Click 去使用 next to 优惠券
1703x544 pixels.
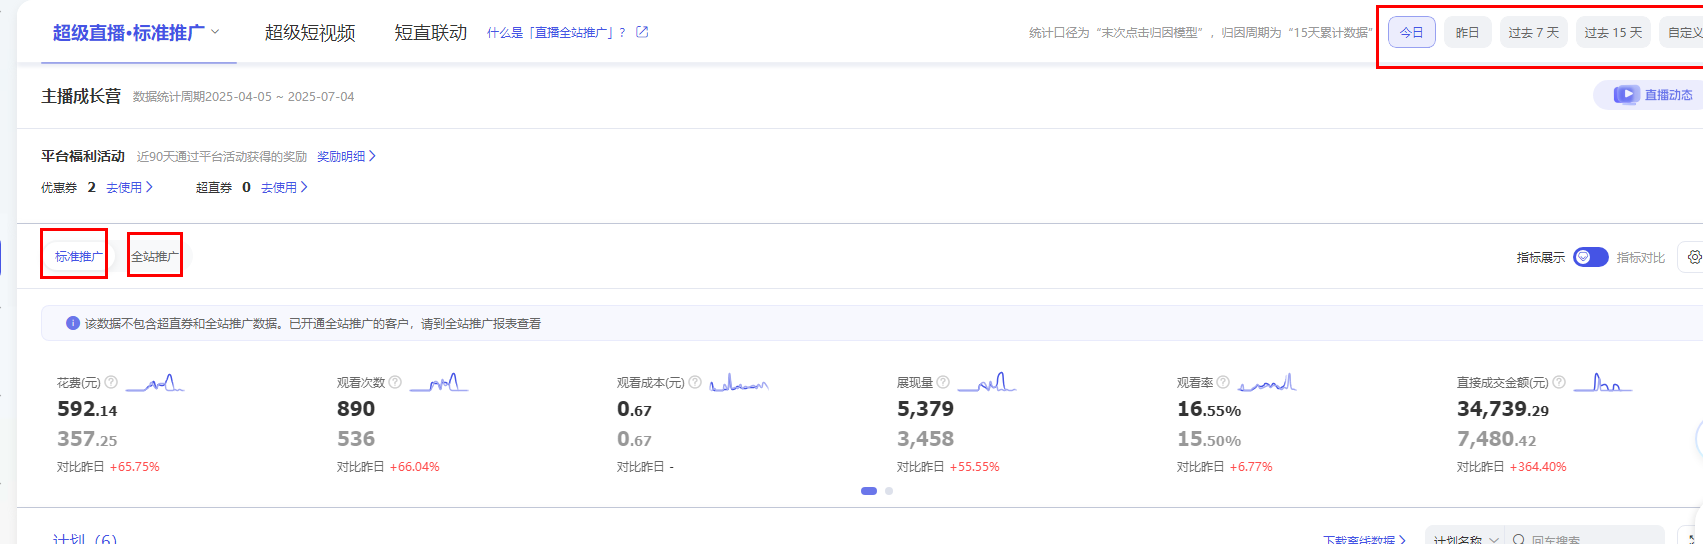pyautogui.click(x=129, y=188)
